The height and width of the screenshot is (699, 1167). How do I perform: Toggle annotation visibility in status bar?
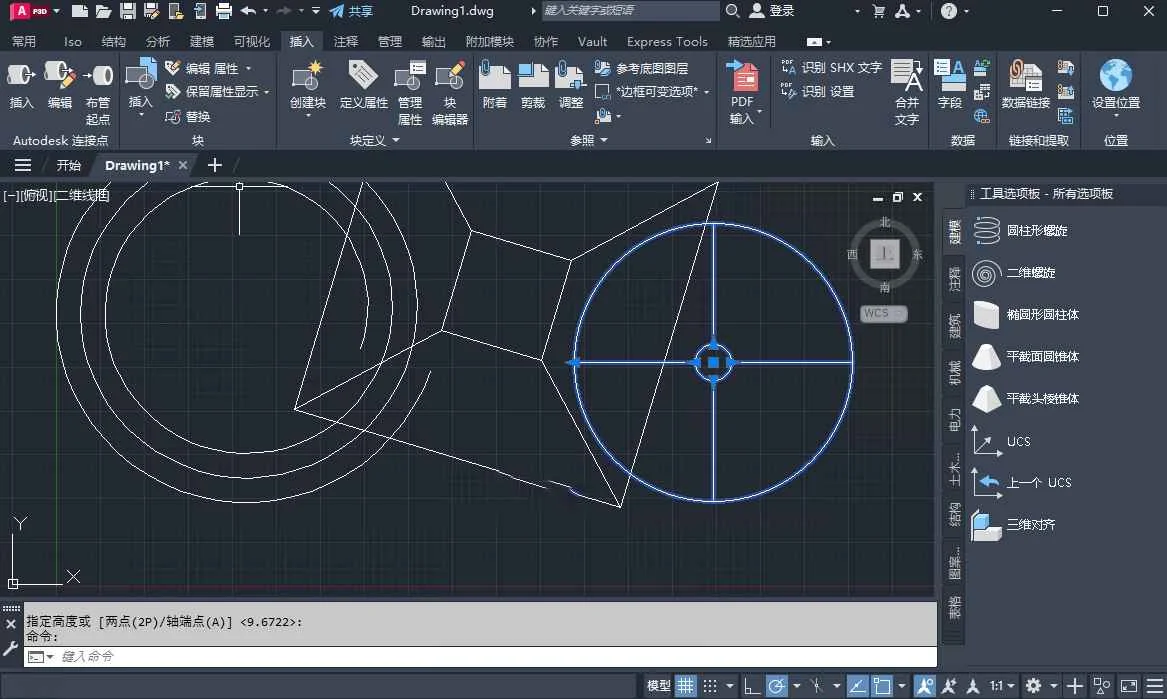(924, 686)
